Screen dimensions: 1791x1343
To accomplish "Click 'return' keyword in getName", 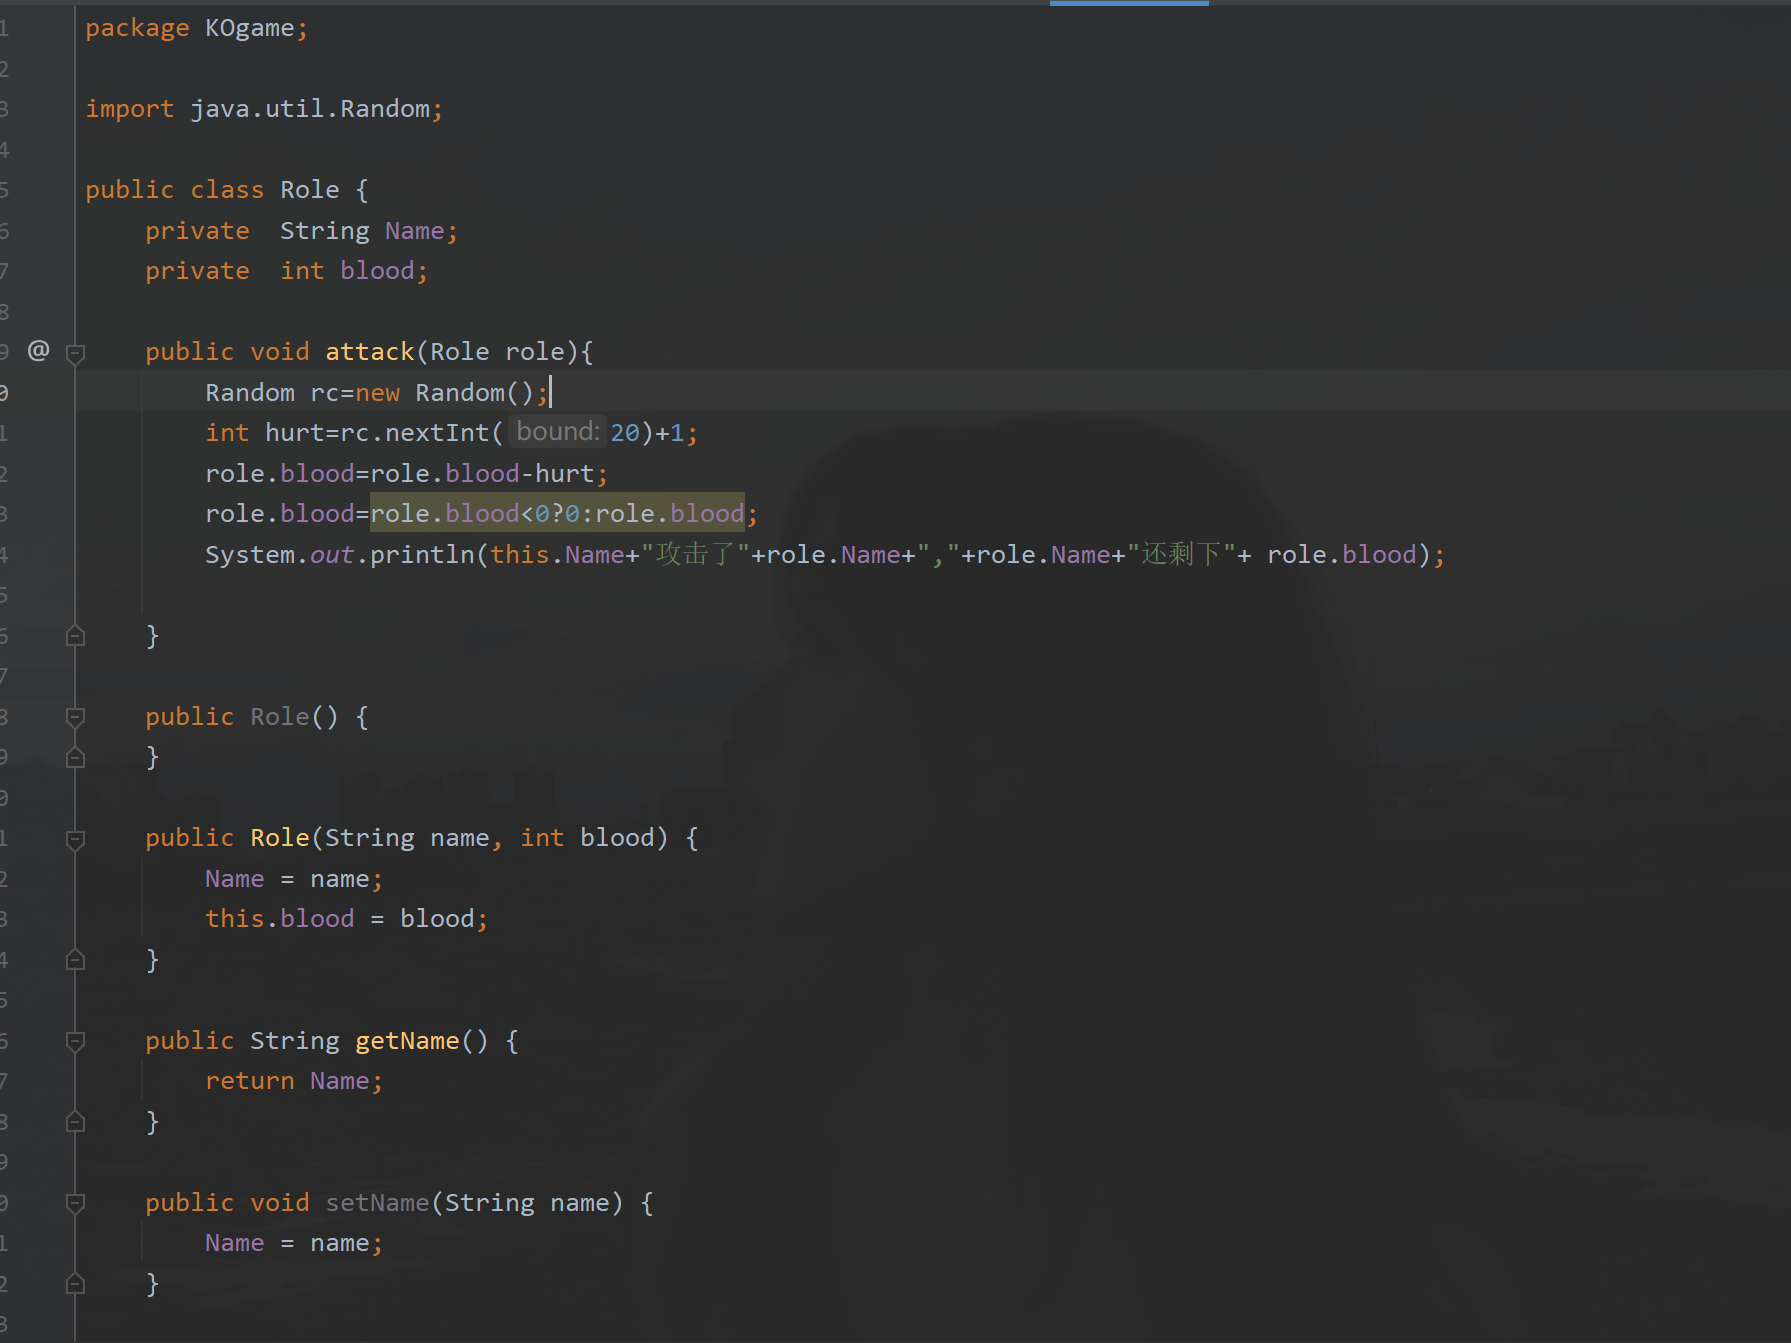I will click(x=250, y=1081).
